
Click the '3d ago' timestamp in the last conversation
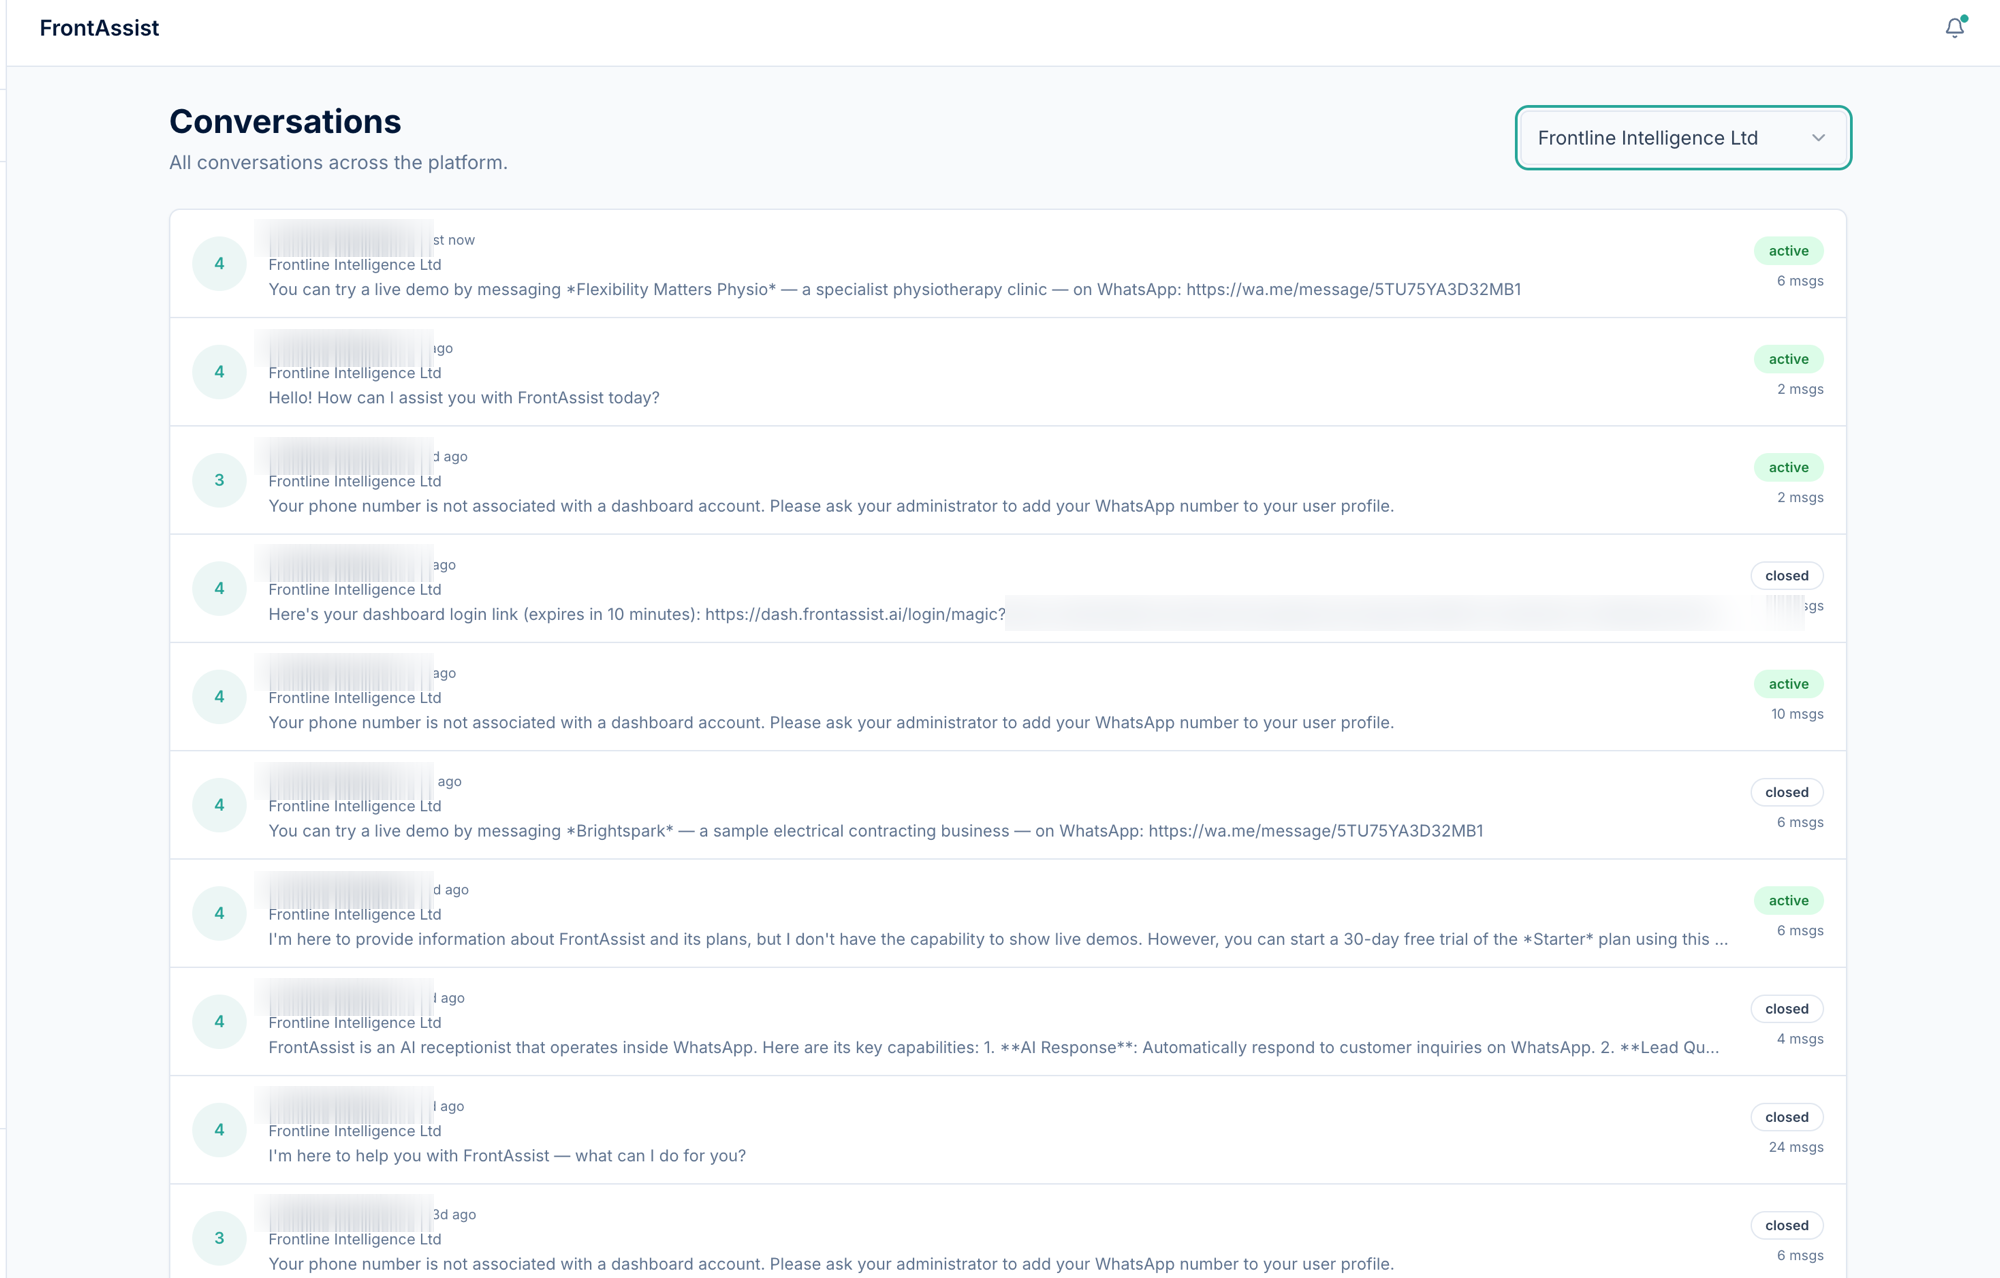[454, 1215]
